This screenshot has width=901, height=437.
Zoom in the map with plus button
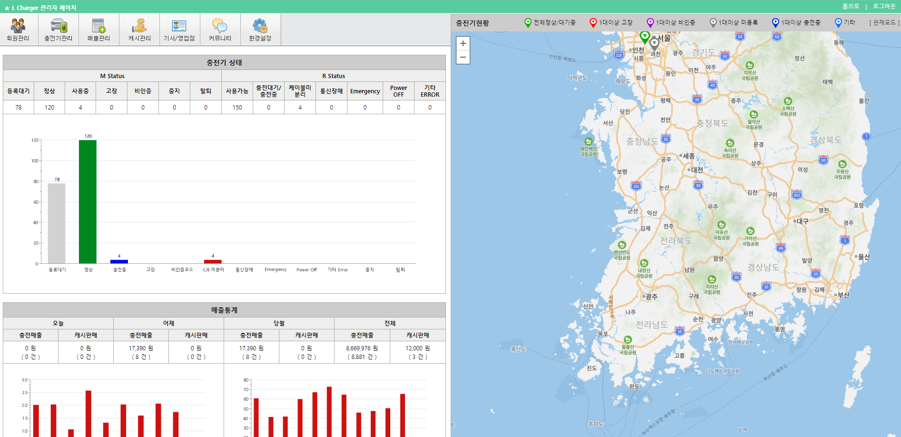coord(463,44)
